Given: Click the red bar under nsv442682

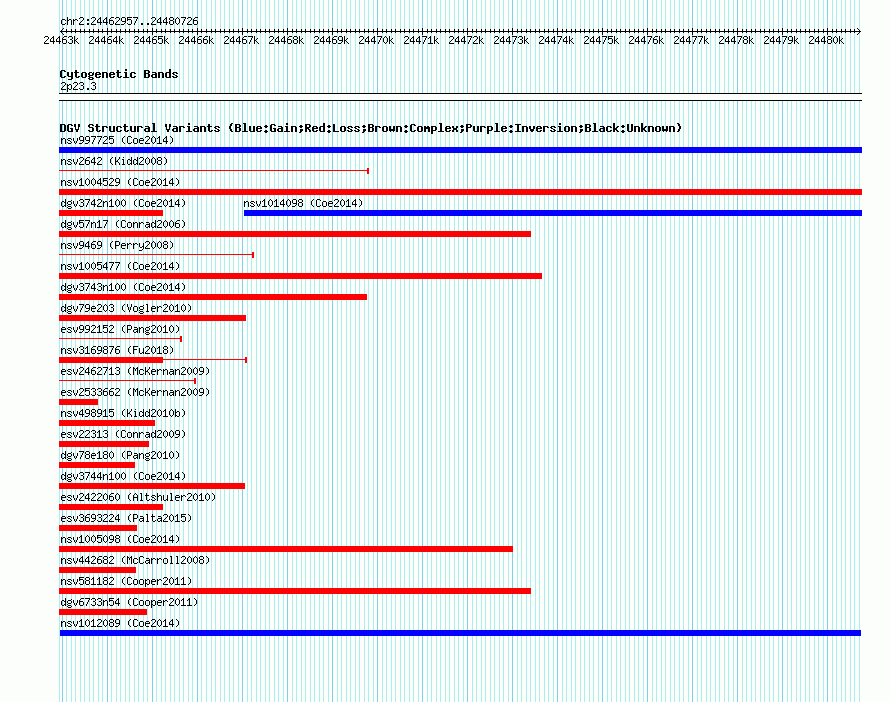Looking at the screenshot, I should tap(97, 570).
